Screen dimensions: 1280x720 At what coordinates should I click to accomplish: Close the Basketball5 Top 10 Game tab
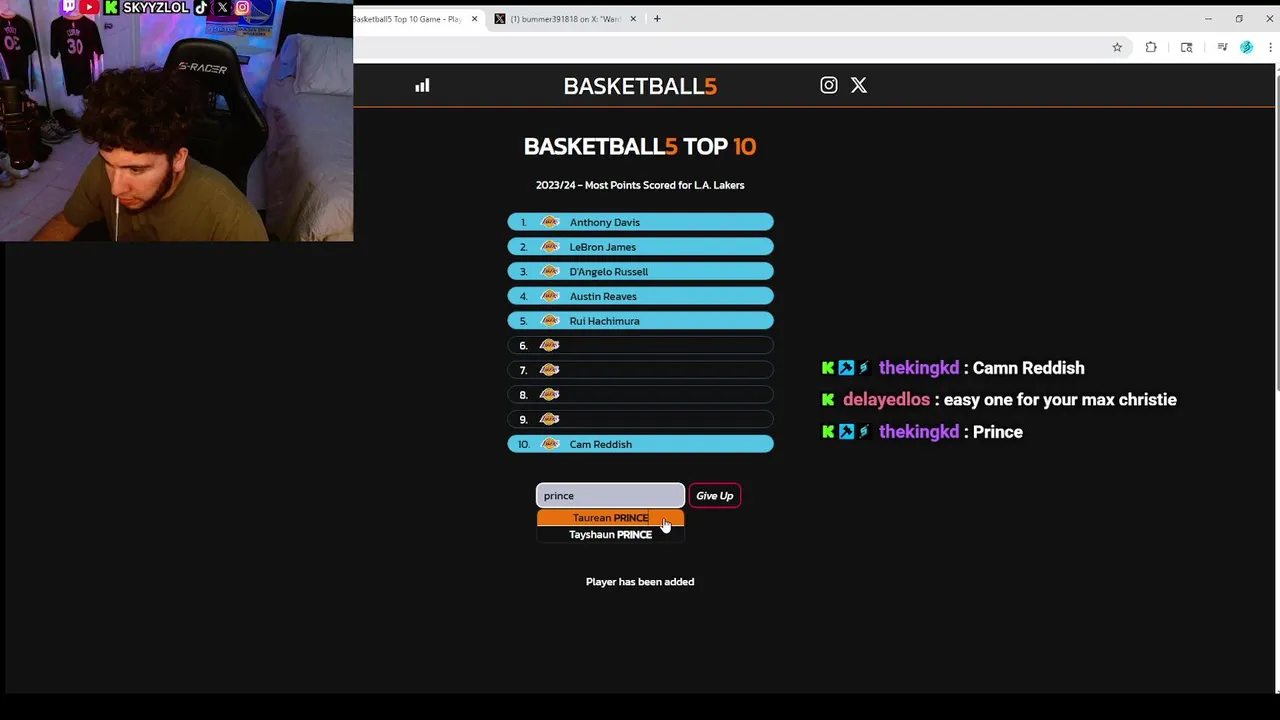pyautogui.click(x=474, y=19)
